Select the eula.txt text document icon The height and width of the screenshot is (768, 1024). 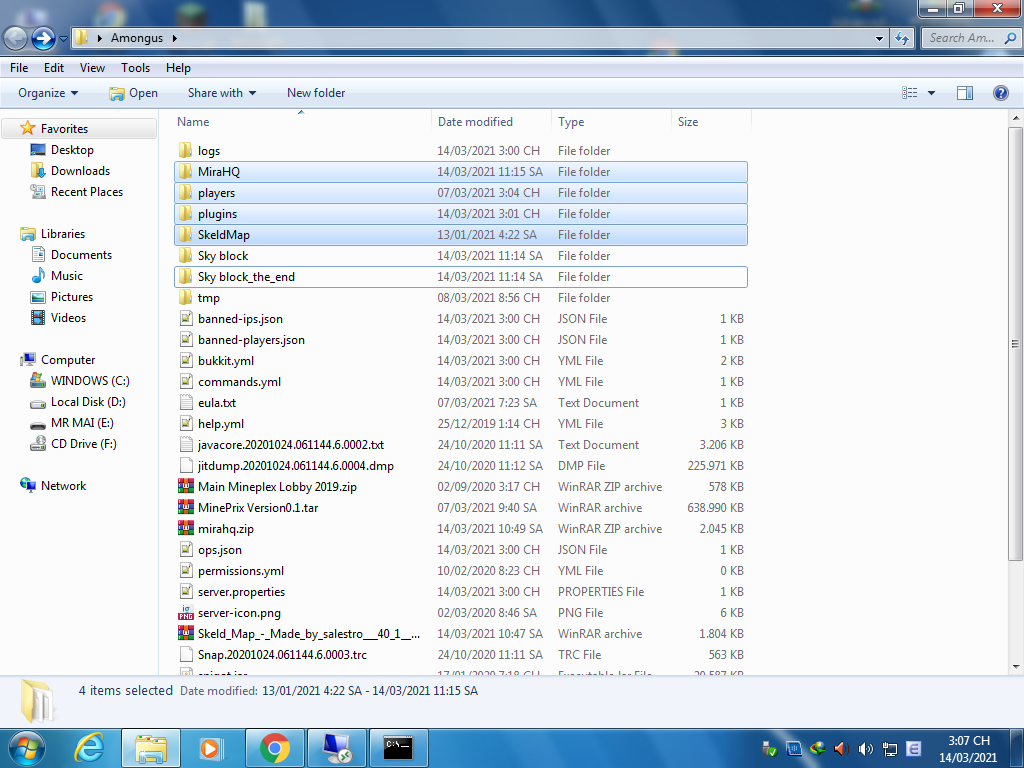[x=185, y=402]
